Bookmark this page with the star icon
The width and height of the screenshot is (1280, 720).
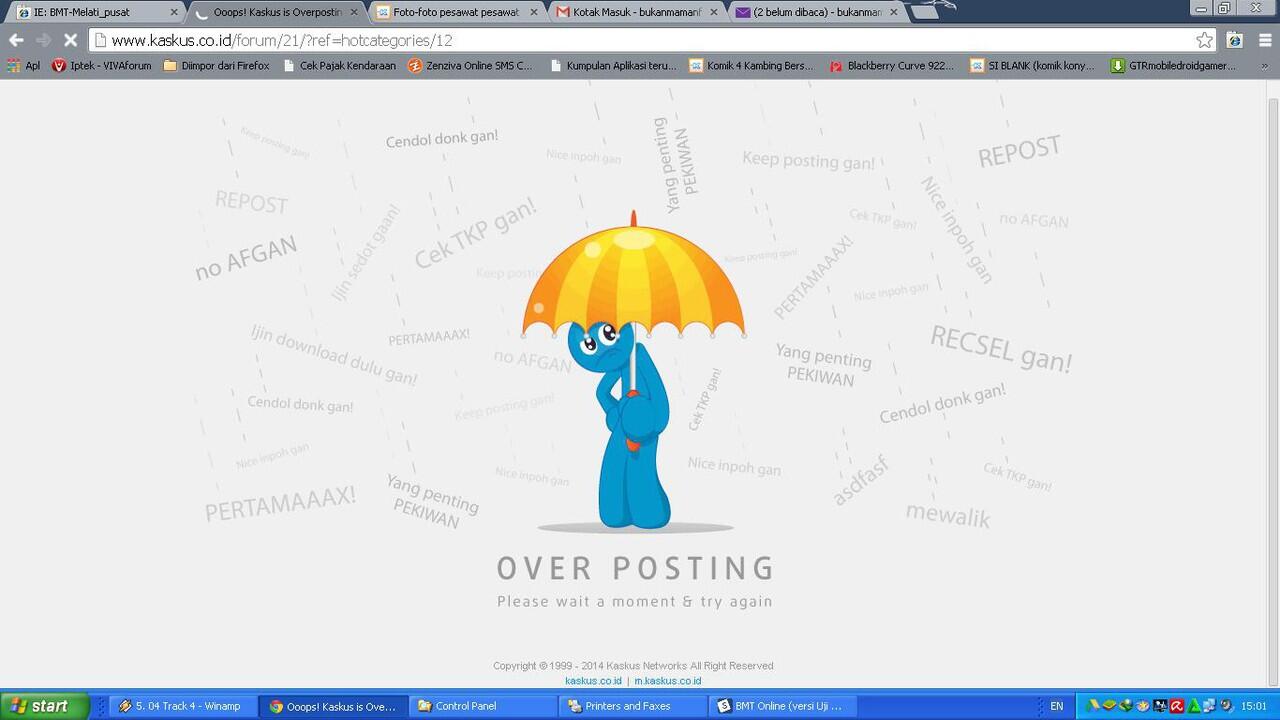click(x=1204, y=40)
